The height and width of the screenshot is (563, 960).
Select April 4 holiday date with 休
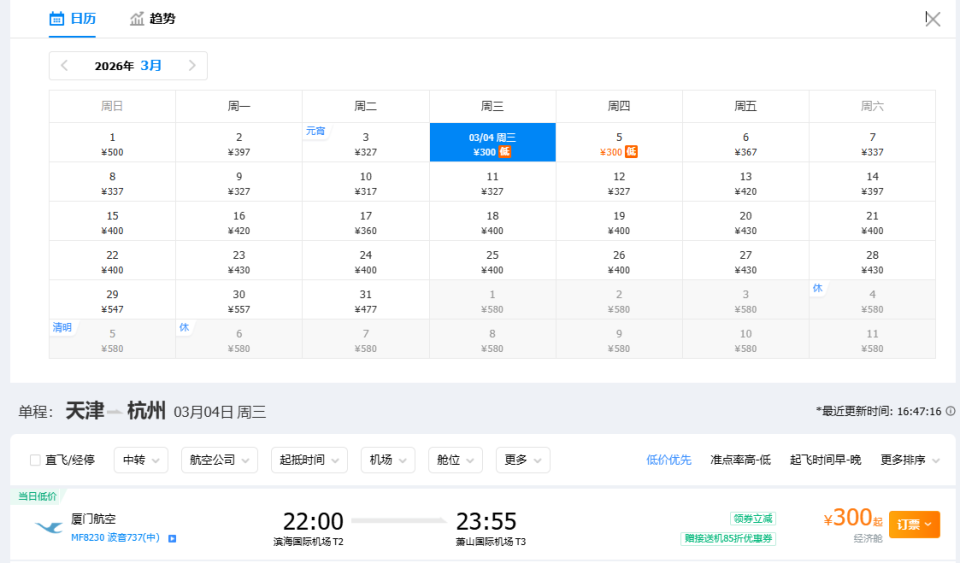[872, 300]
